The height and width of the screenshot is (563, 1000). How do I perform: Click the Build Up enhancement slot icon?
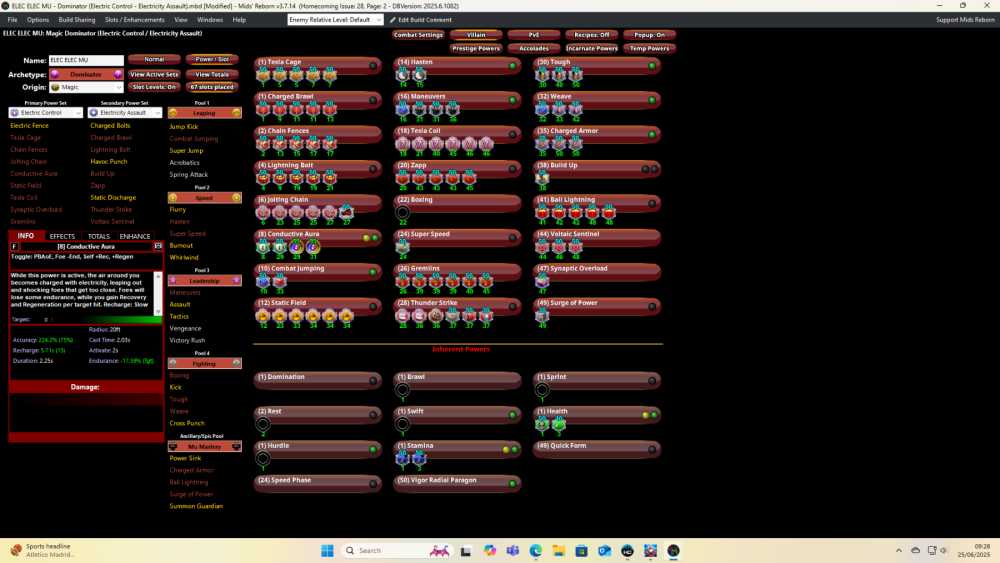click(x=543, y=178)
